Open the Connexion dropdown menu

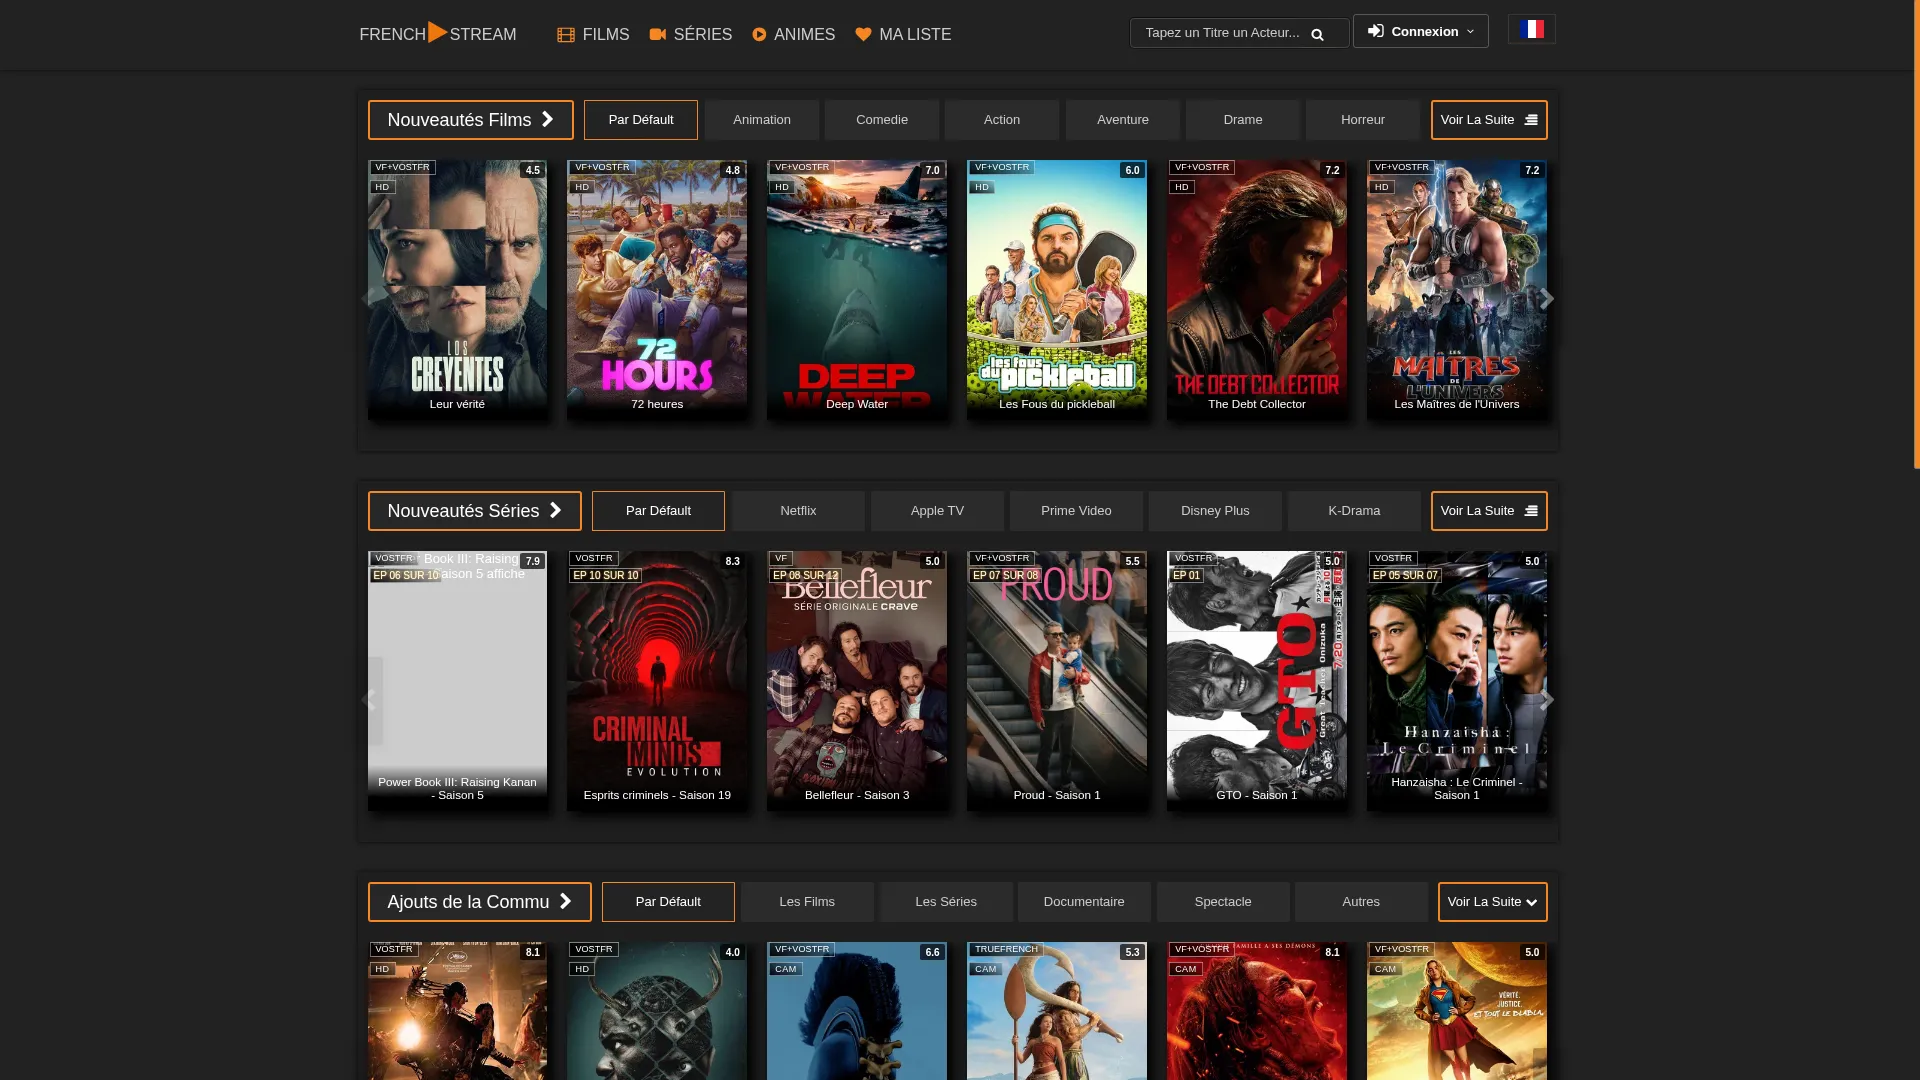coord(1421,31)
